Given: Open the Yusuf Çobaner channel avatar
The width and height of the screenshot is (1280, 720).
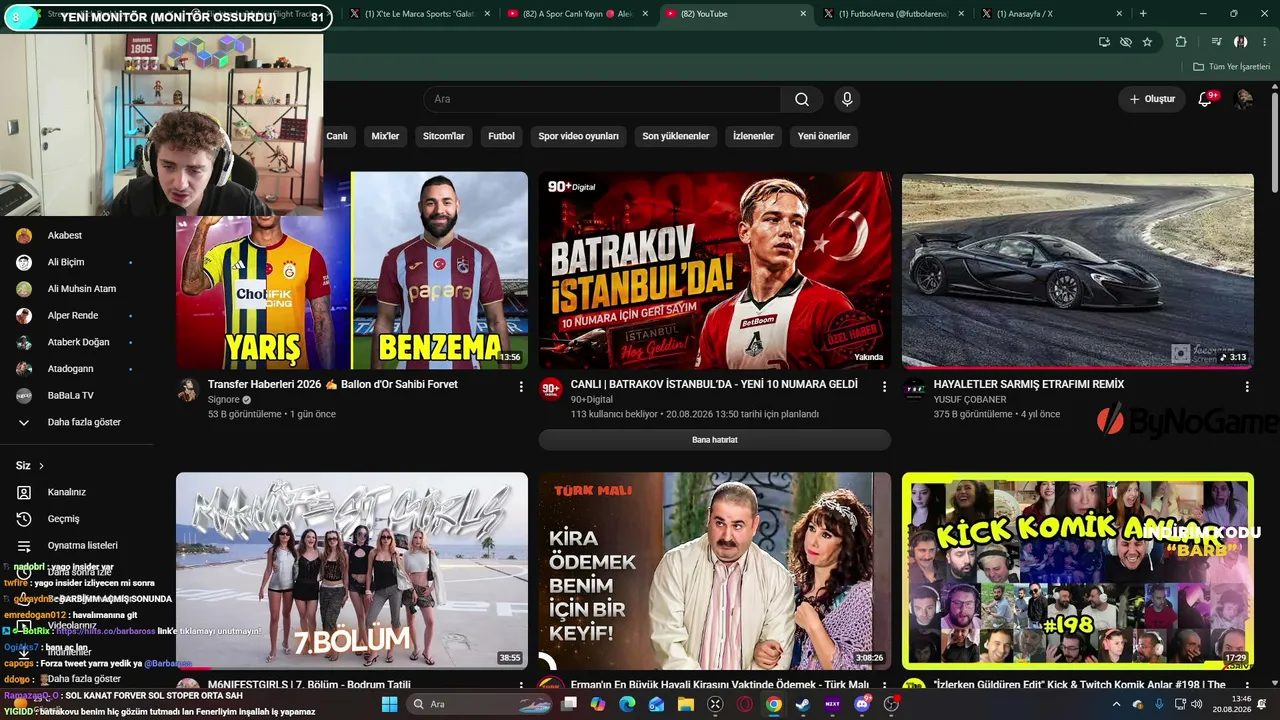Looking at the screenshot, I should (x=914, y=390).
